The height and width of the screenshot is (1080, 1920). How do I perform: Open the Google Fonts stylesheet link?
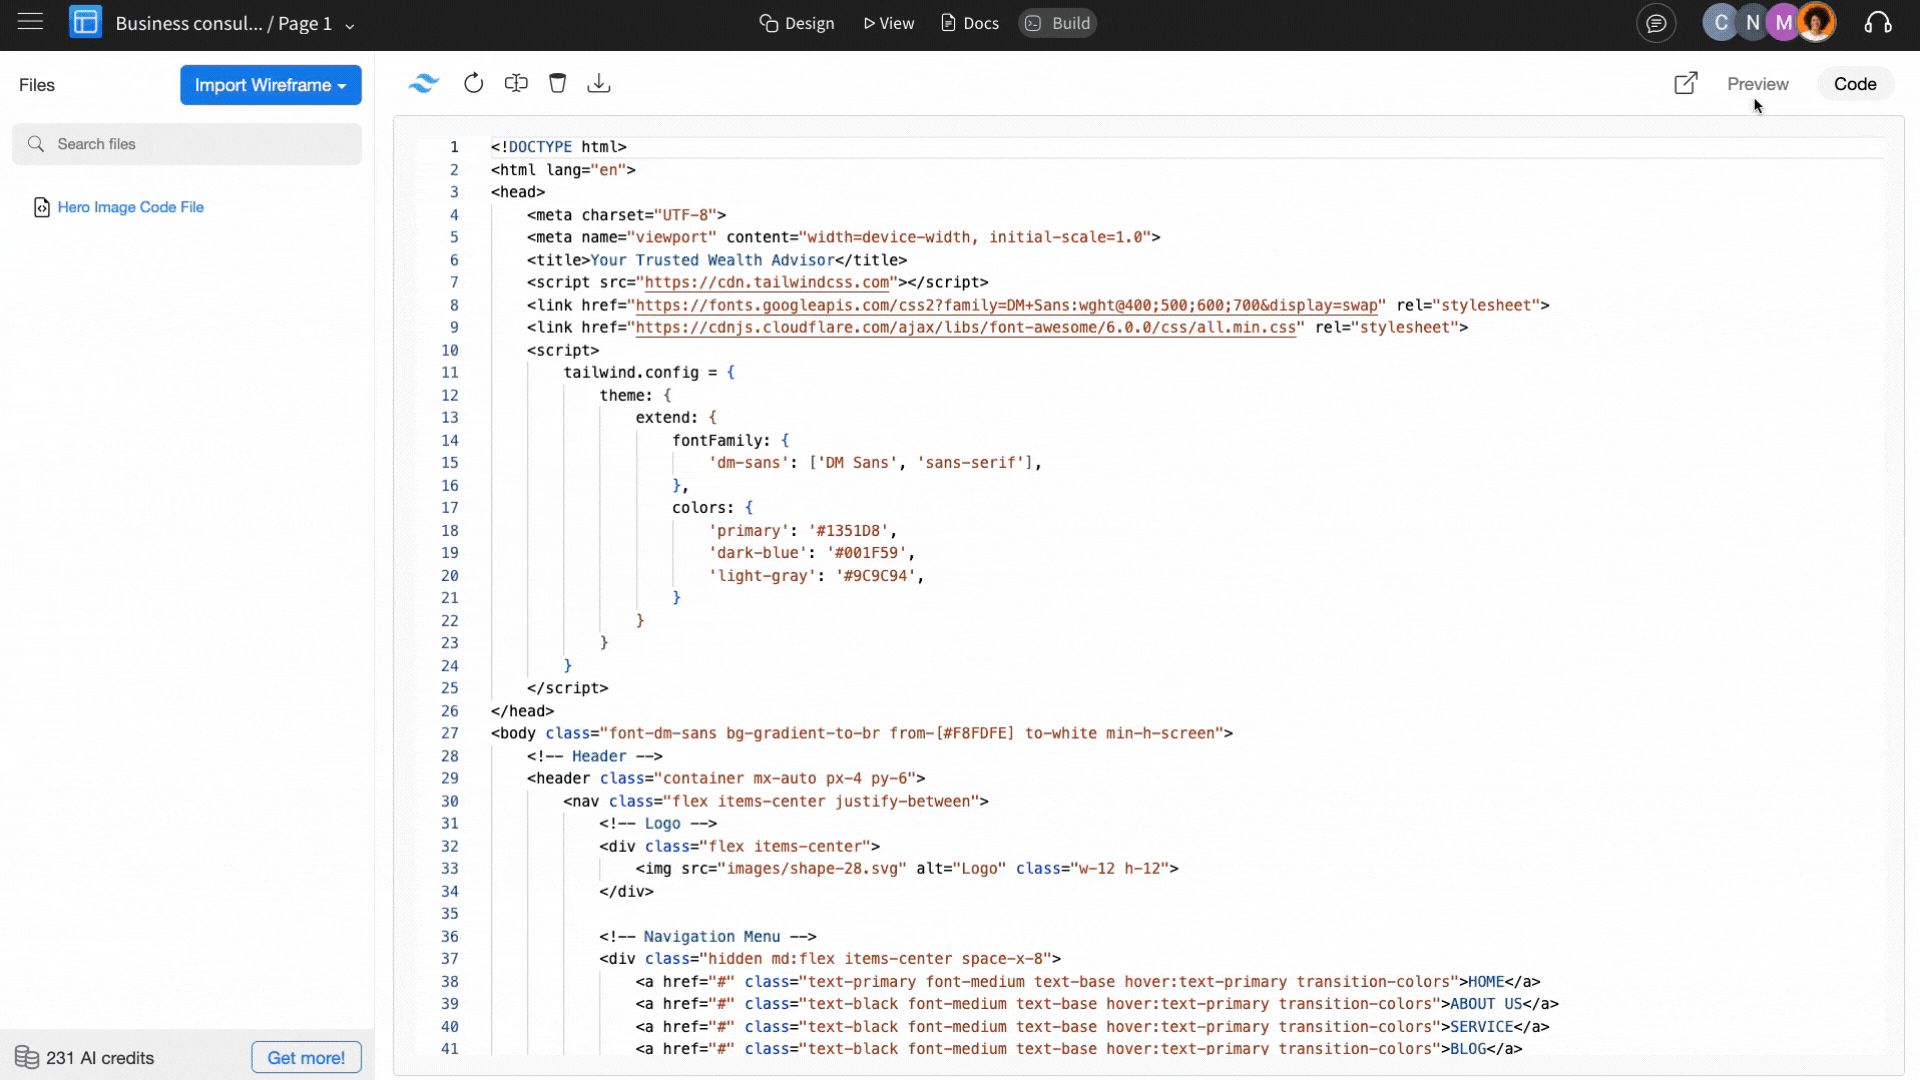point(1006,306)
